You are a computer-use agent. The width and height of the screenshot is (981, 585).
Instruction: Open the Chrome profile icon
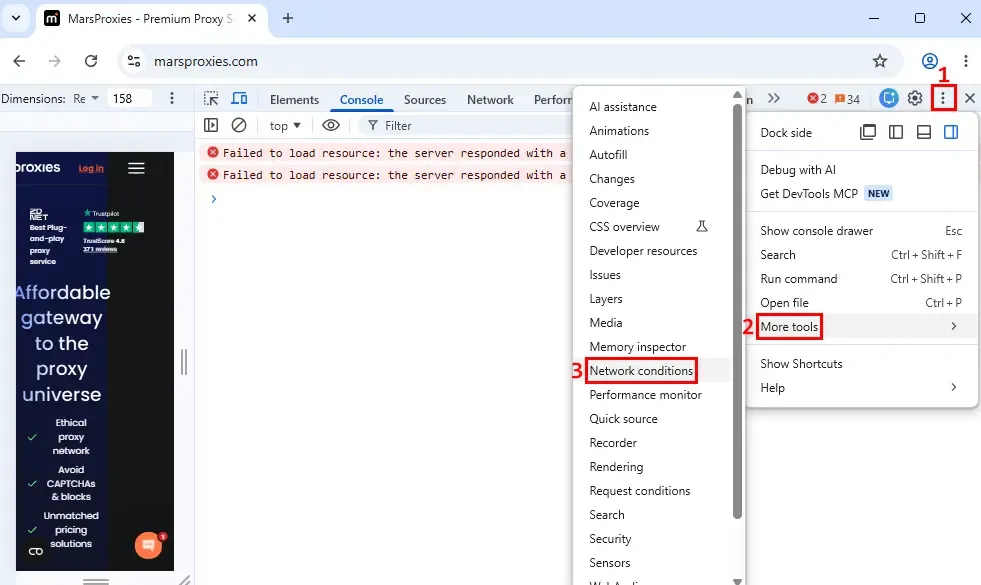pyautogui.click(x=930, y=61)
